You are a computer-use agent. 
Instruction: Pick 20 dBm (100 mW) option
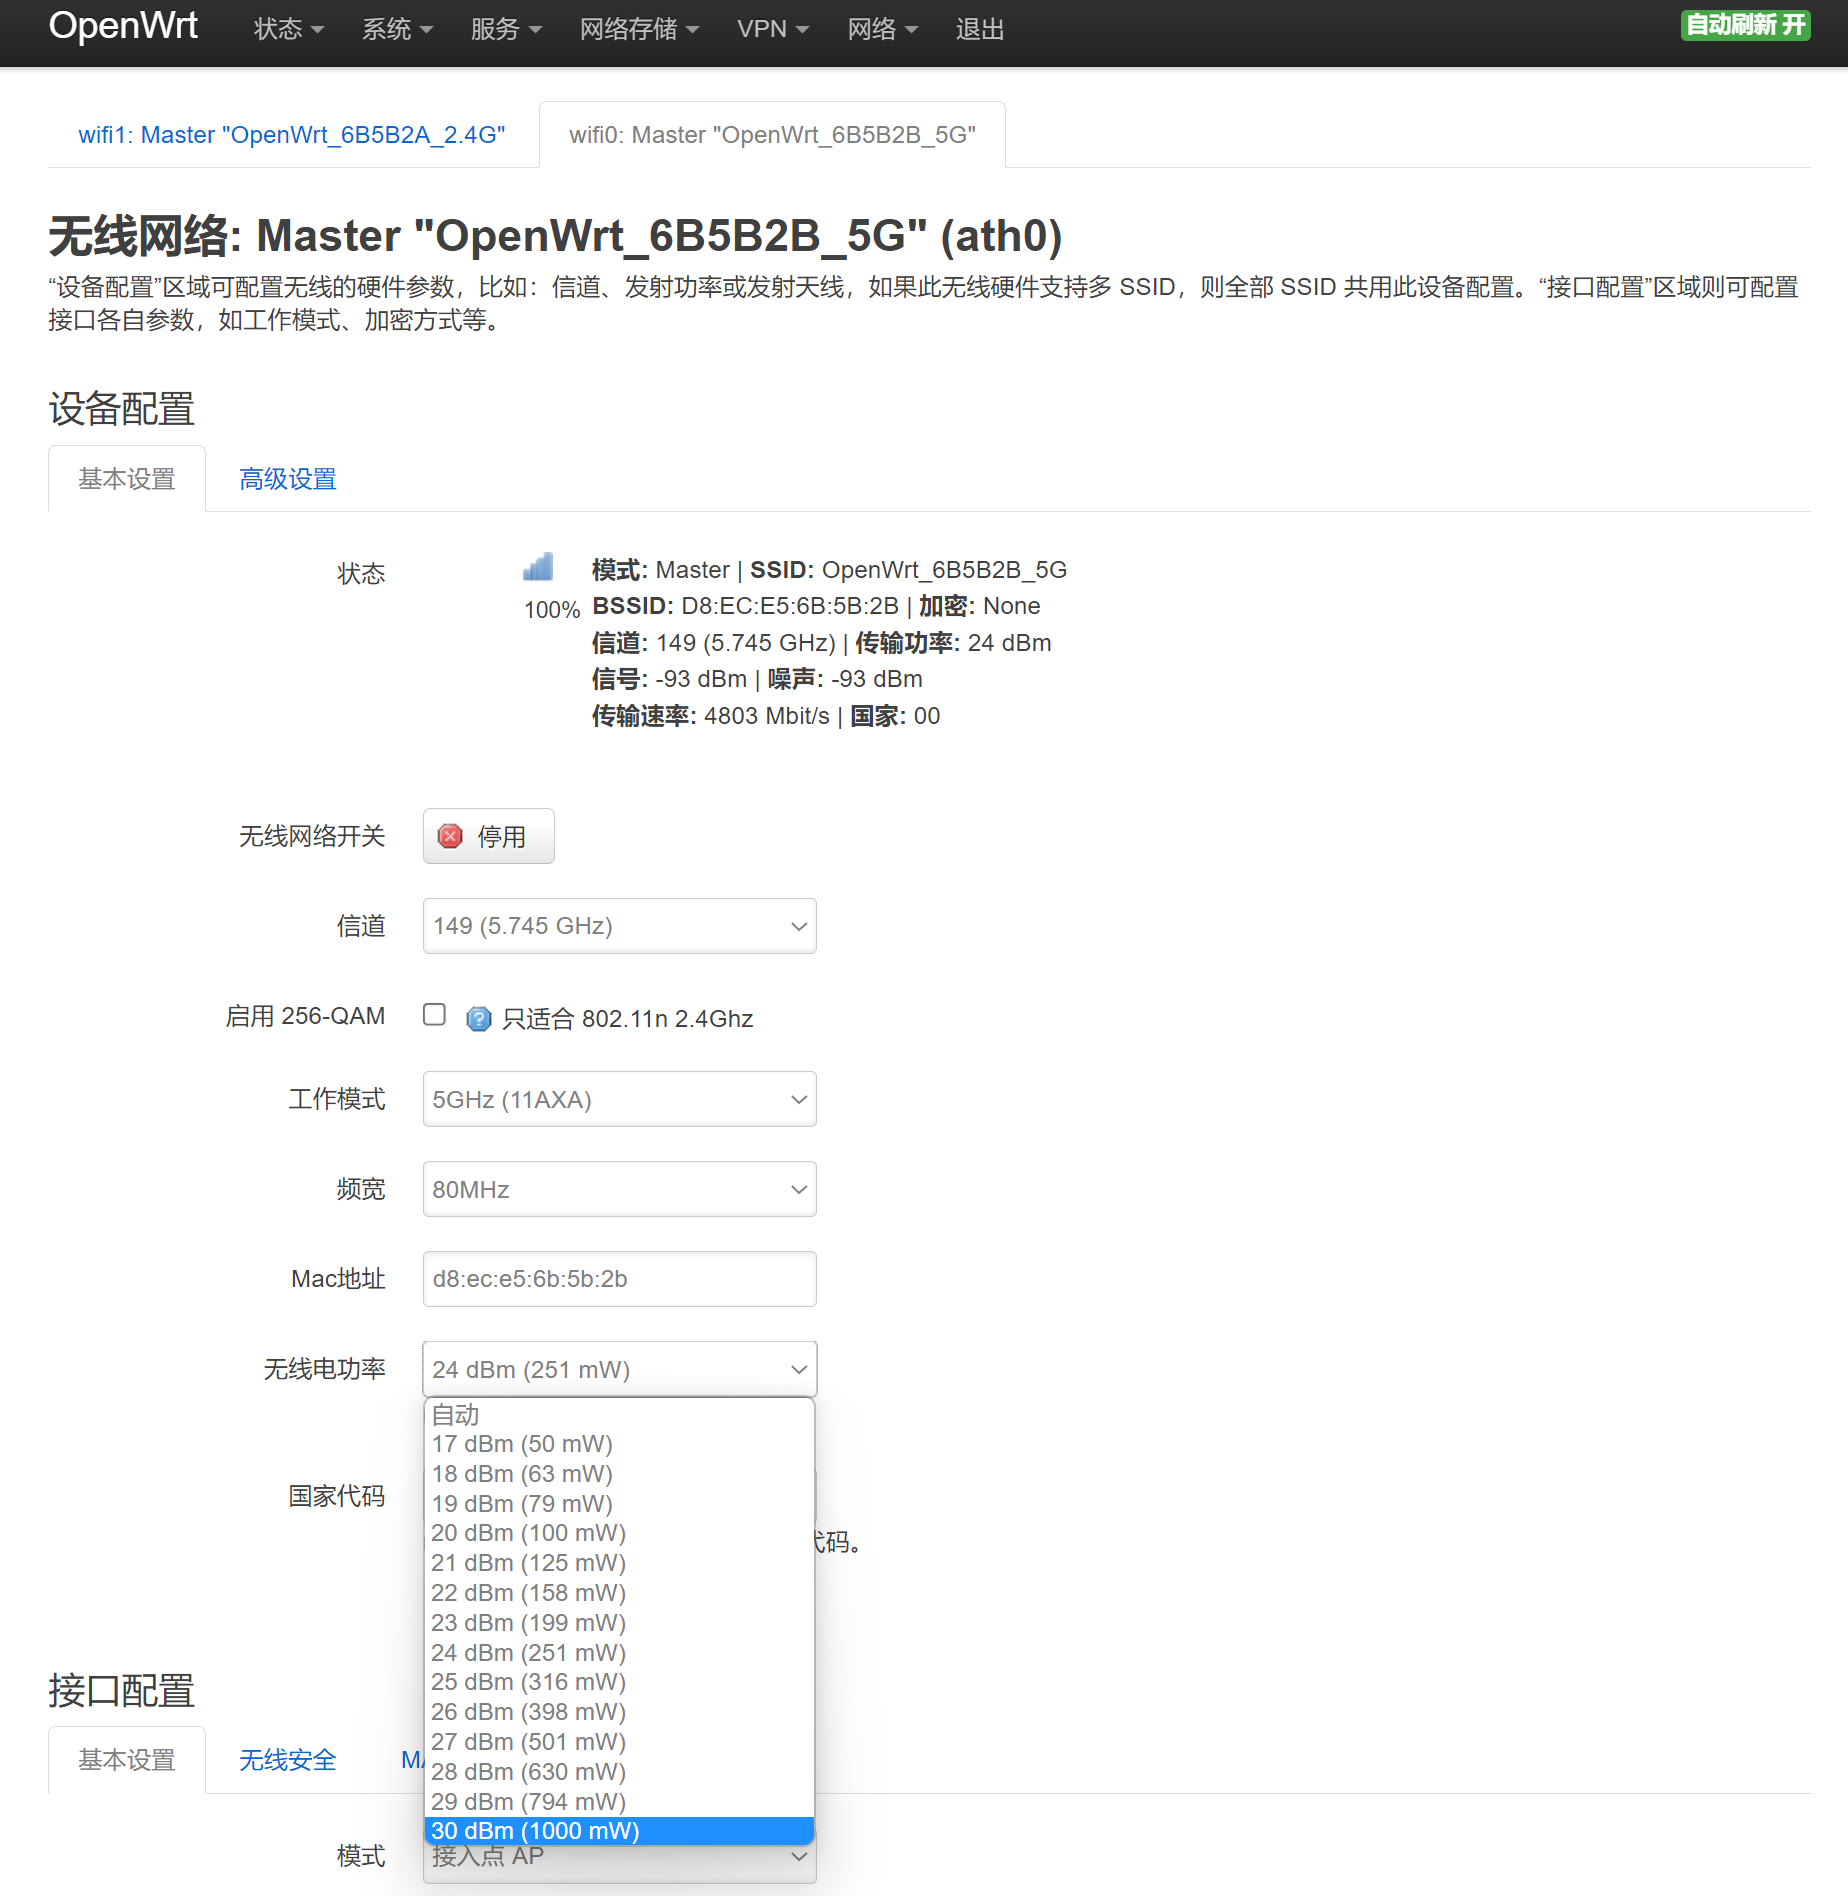pos(619,1533)
